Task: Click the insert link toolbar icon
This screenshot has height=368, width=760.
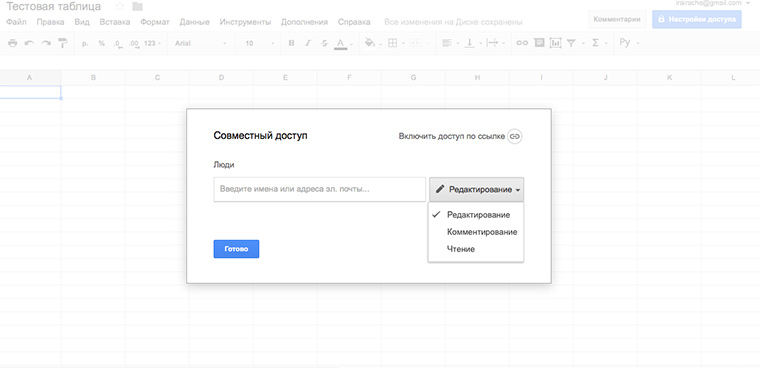Action: tap(522, 43)
